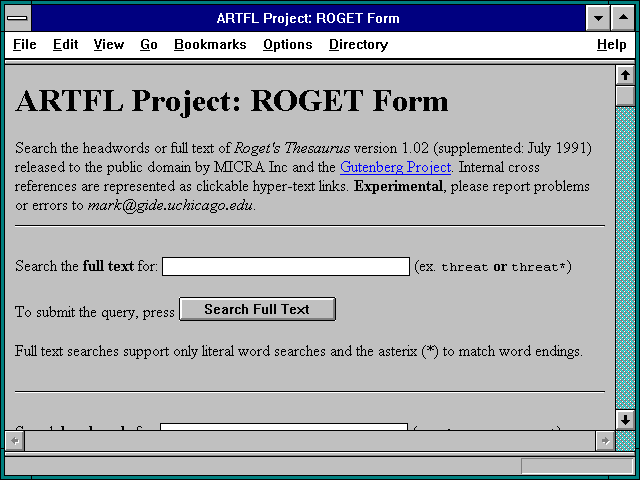Open the Edit menu
The height and width of the screenshot is (480, 640).
(65, 44)
